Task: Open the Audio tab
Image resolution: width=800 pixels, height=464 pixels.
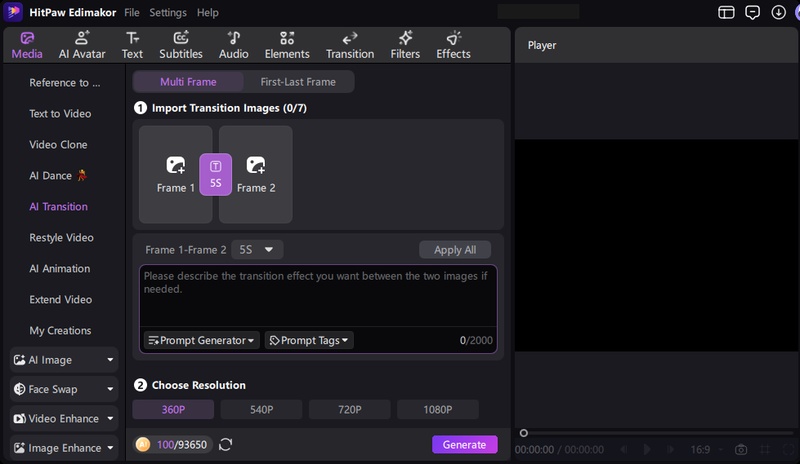Action: click(x=234, y=45)
